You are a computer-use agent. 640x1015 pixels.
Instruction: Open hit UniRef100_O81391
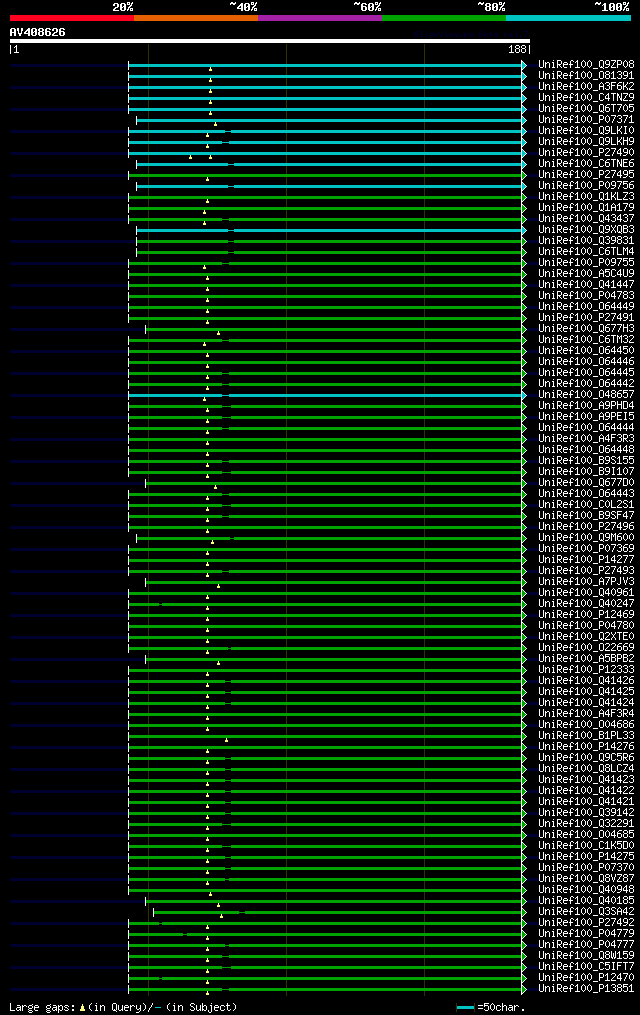coord(586,75)
